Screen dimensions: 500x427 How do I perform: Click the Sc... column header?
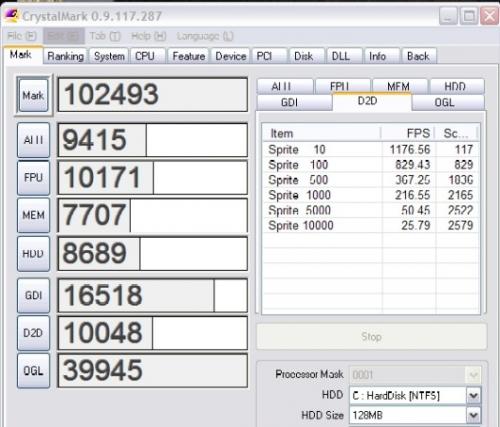tap(457, 133)
